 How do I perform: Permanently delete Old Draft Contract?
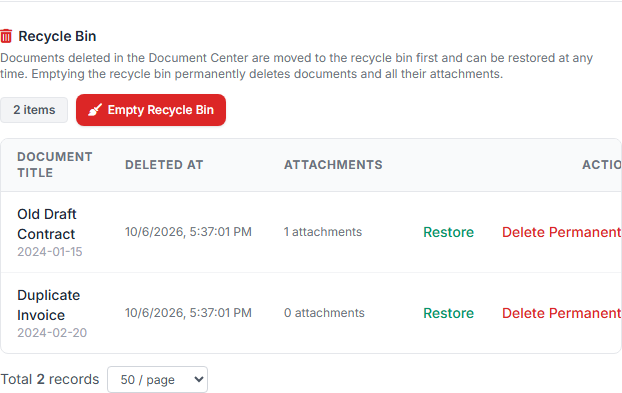562,232
